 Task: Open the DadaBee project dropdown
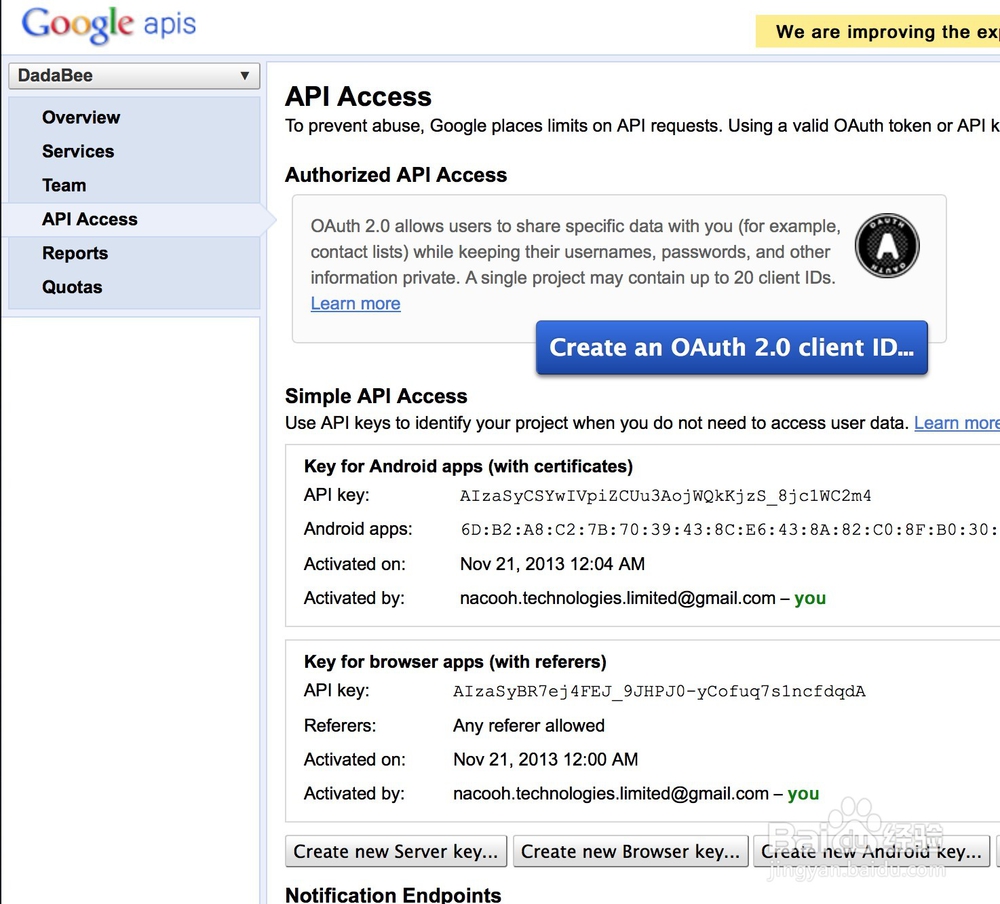coord(134,75)
